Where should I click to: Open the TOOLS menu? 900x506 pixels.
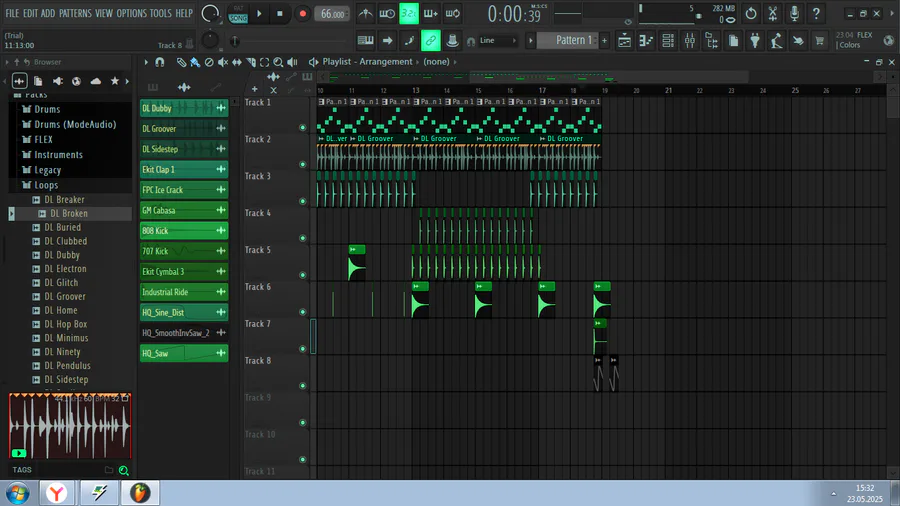(x=161, y=13)
